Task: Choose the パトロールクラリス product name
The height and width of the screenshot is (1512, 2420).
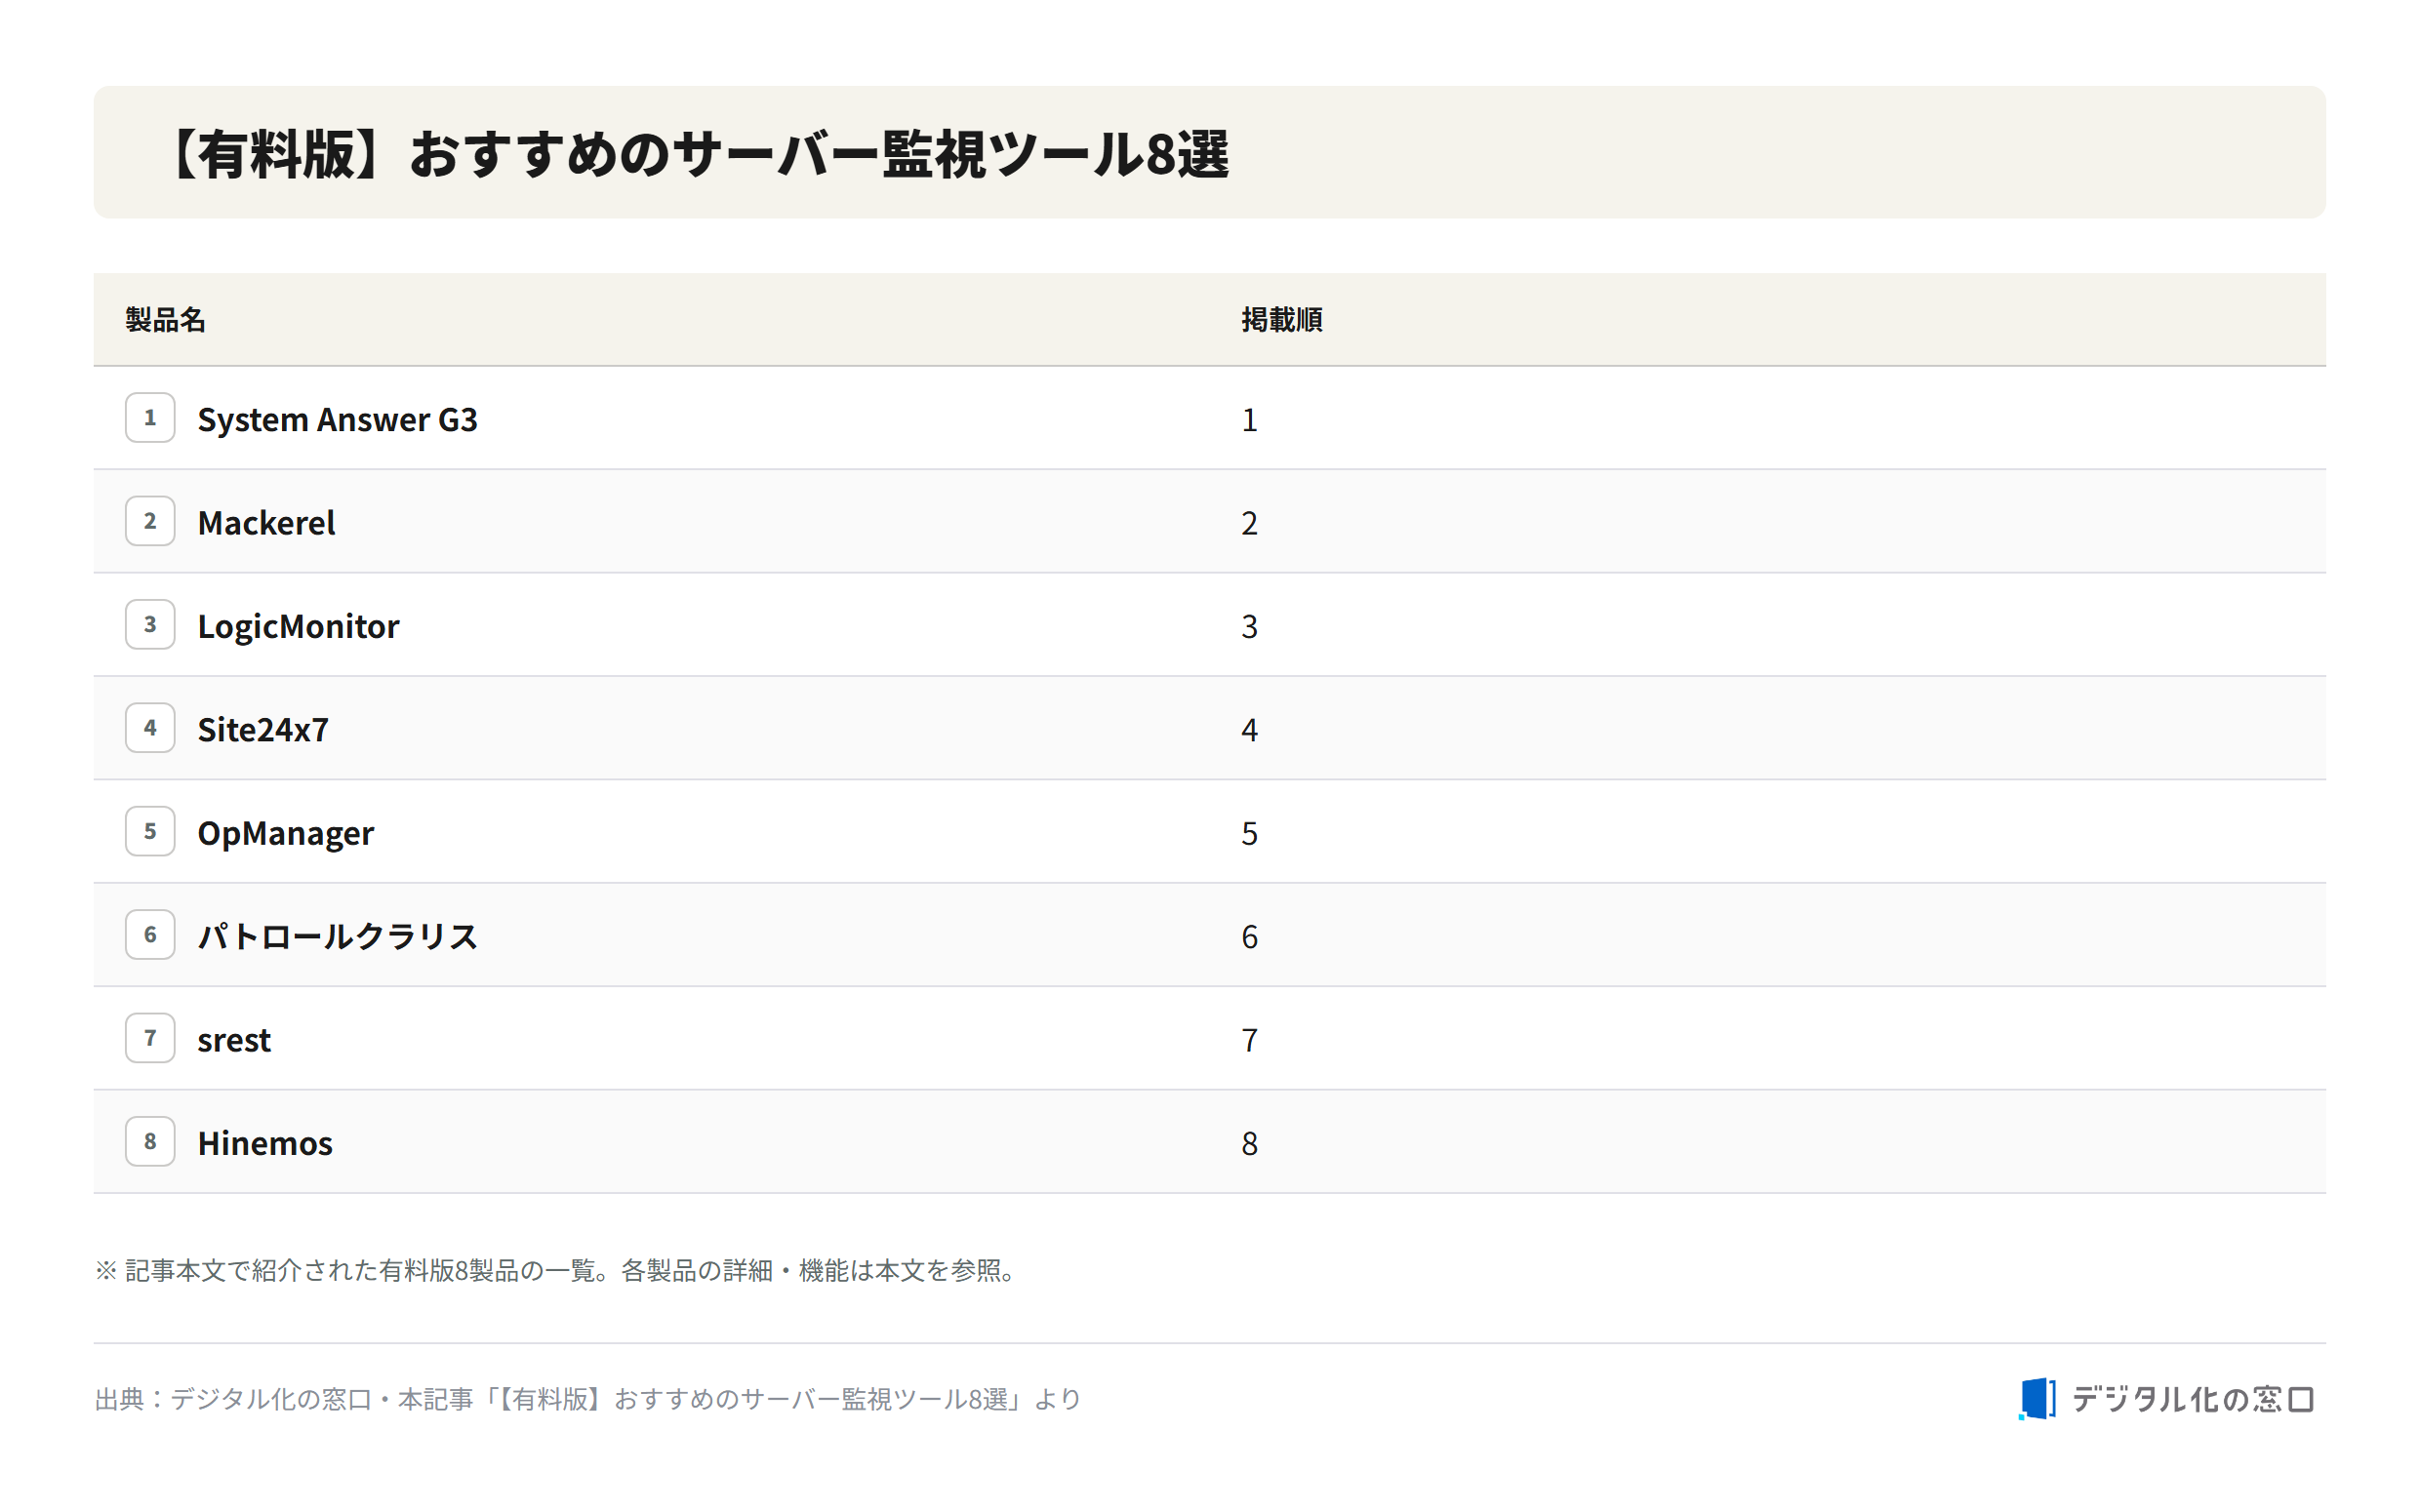Action: (338, 936)
